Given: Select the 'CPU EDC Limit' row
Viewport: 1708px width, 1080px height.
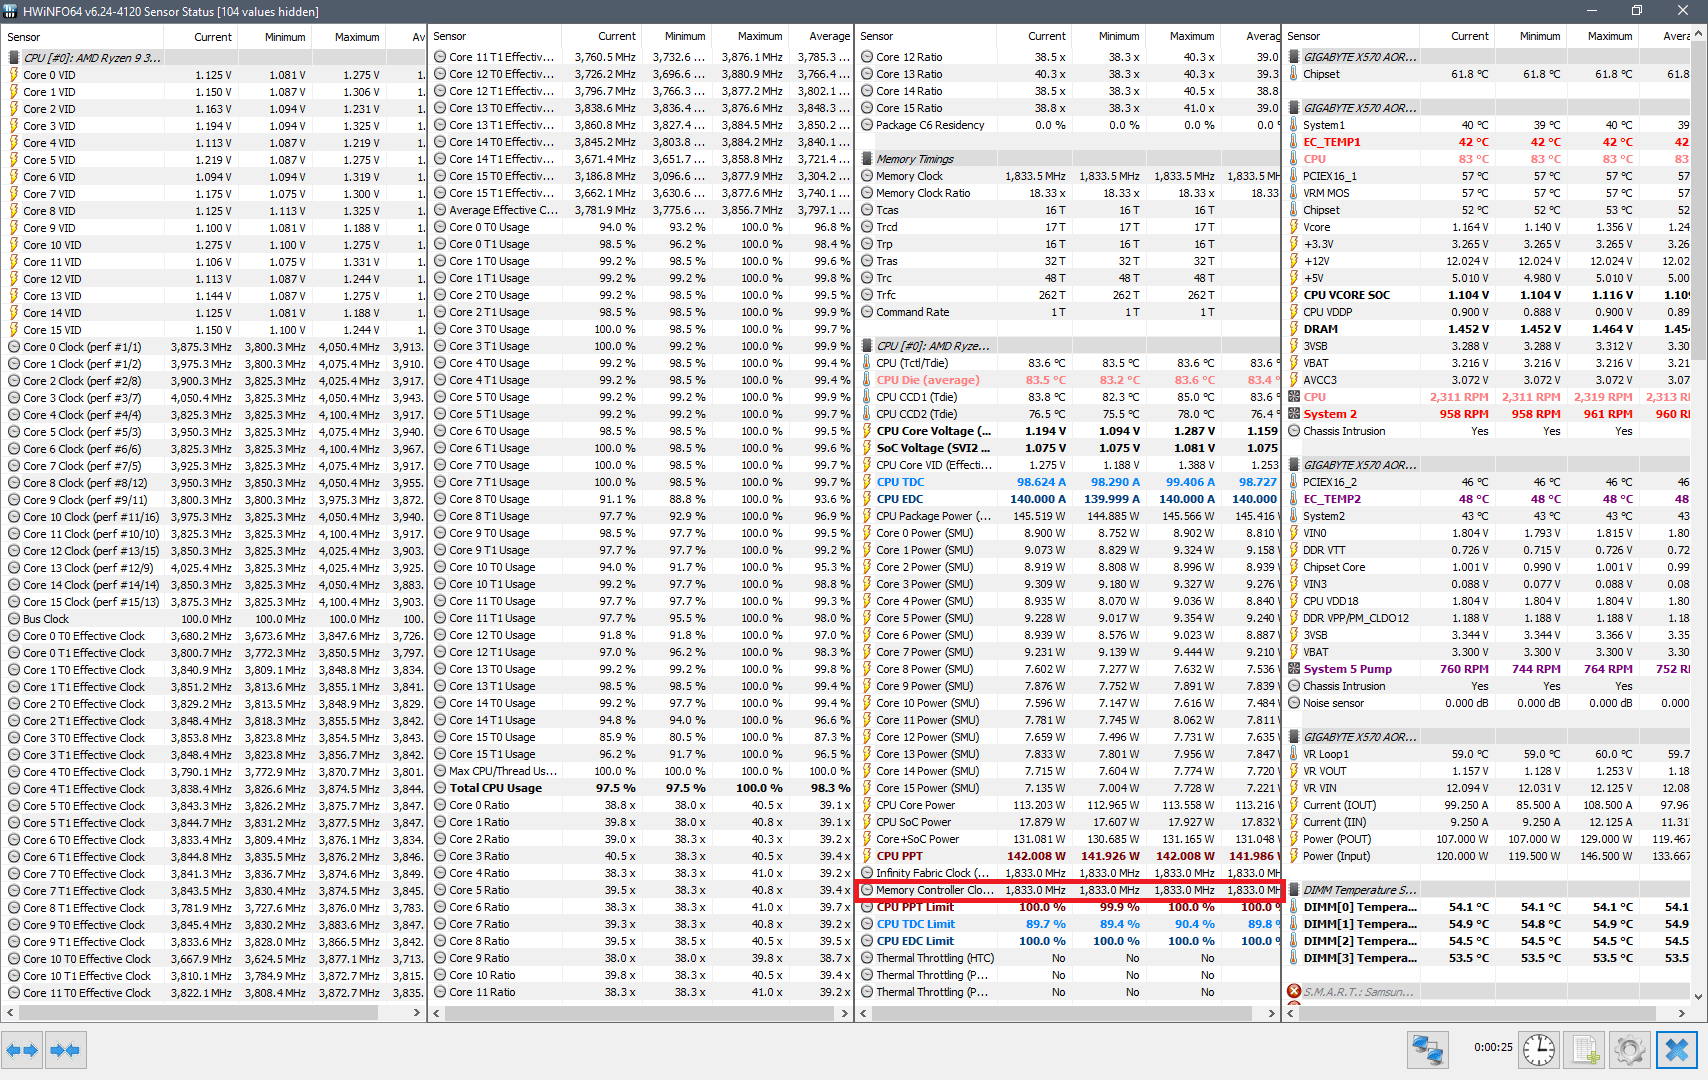Looking at the screenshot, I should (1069, 941).
